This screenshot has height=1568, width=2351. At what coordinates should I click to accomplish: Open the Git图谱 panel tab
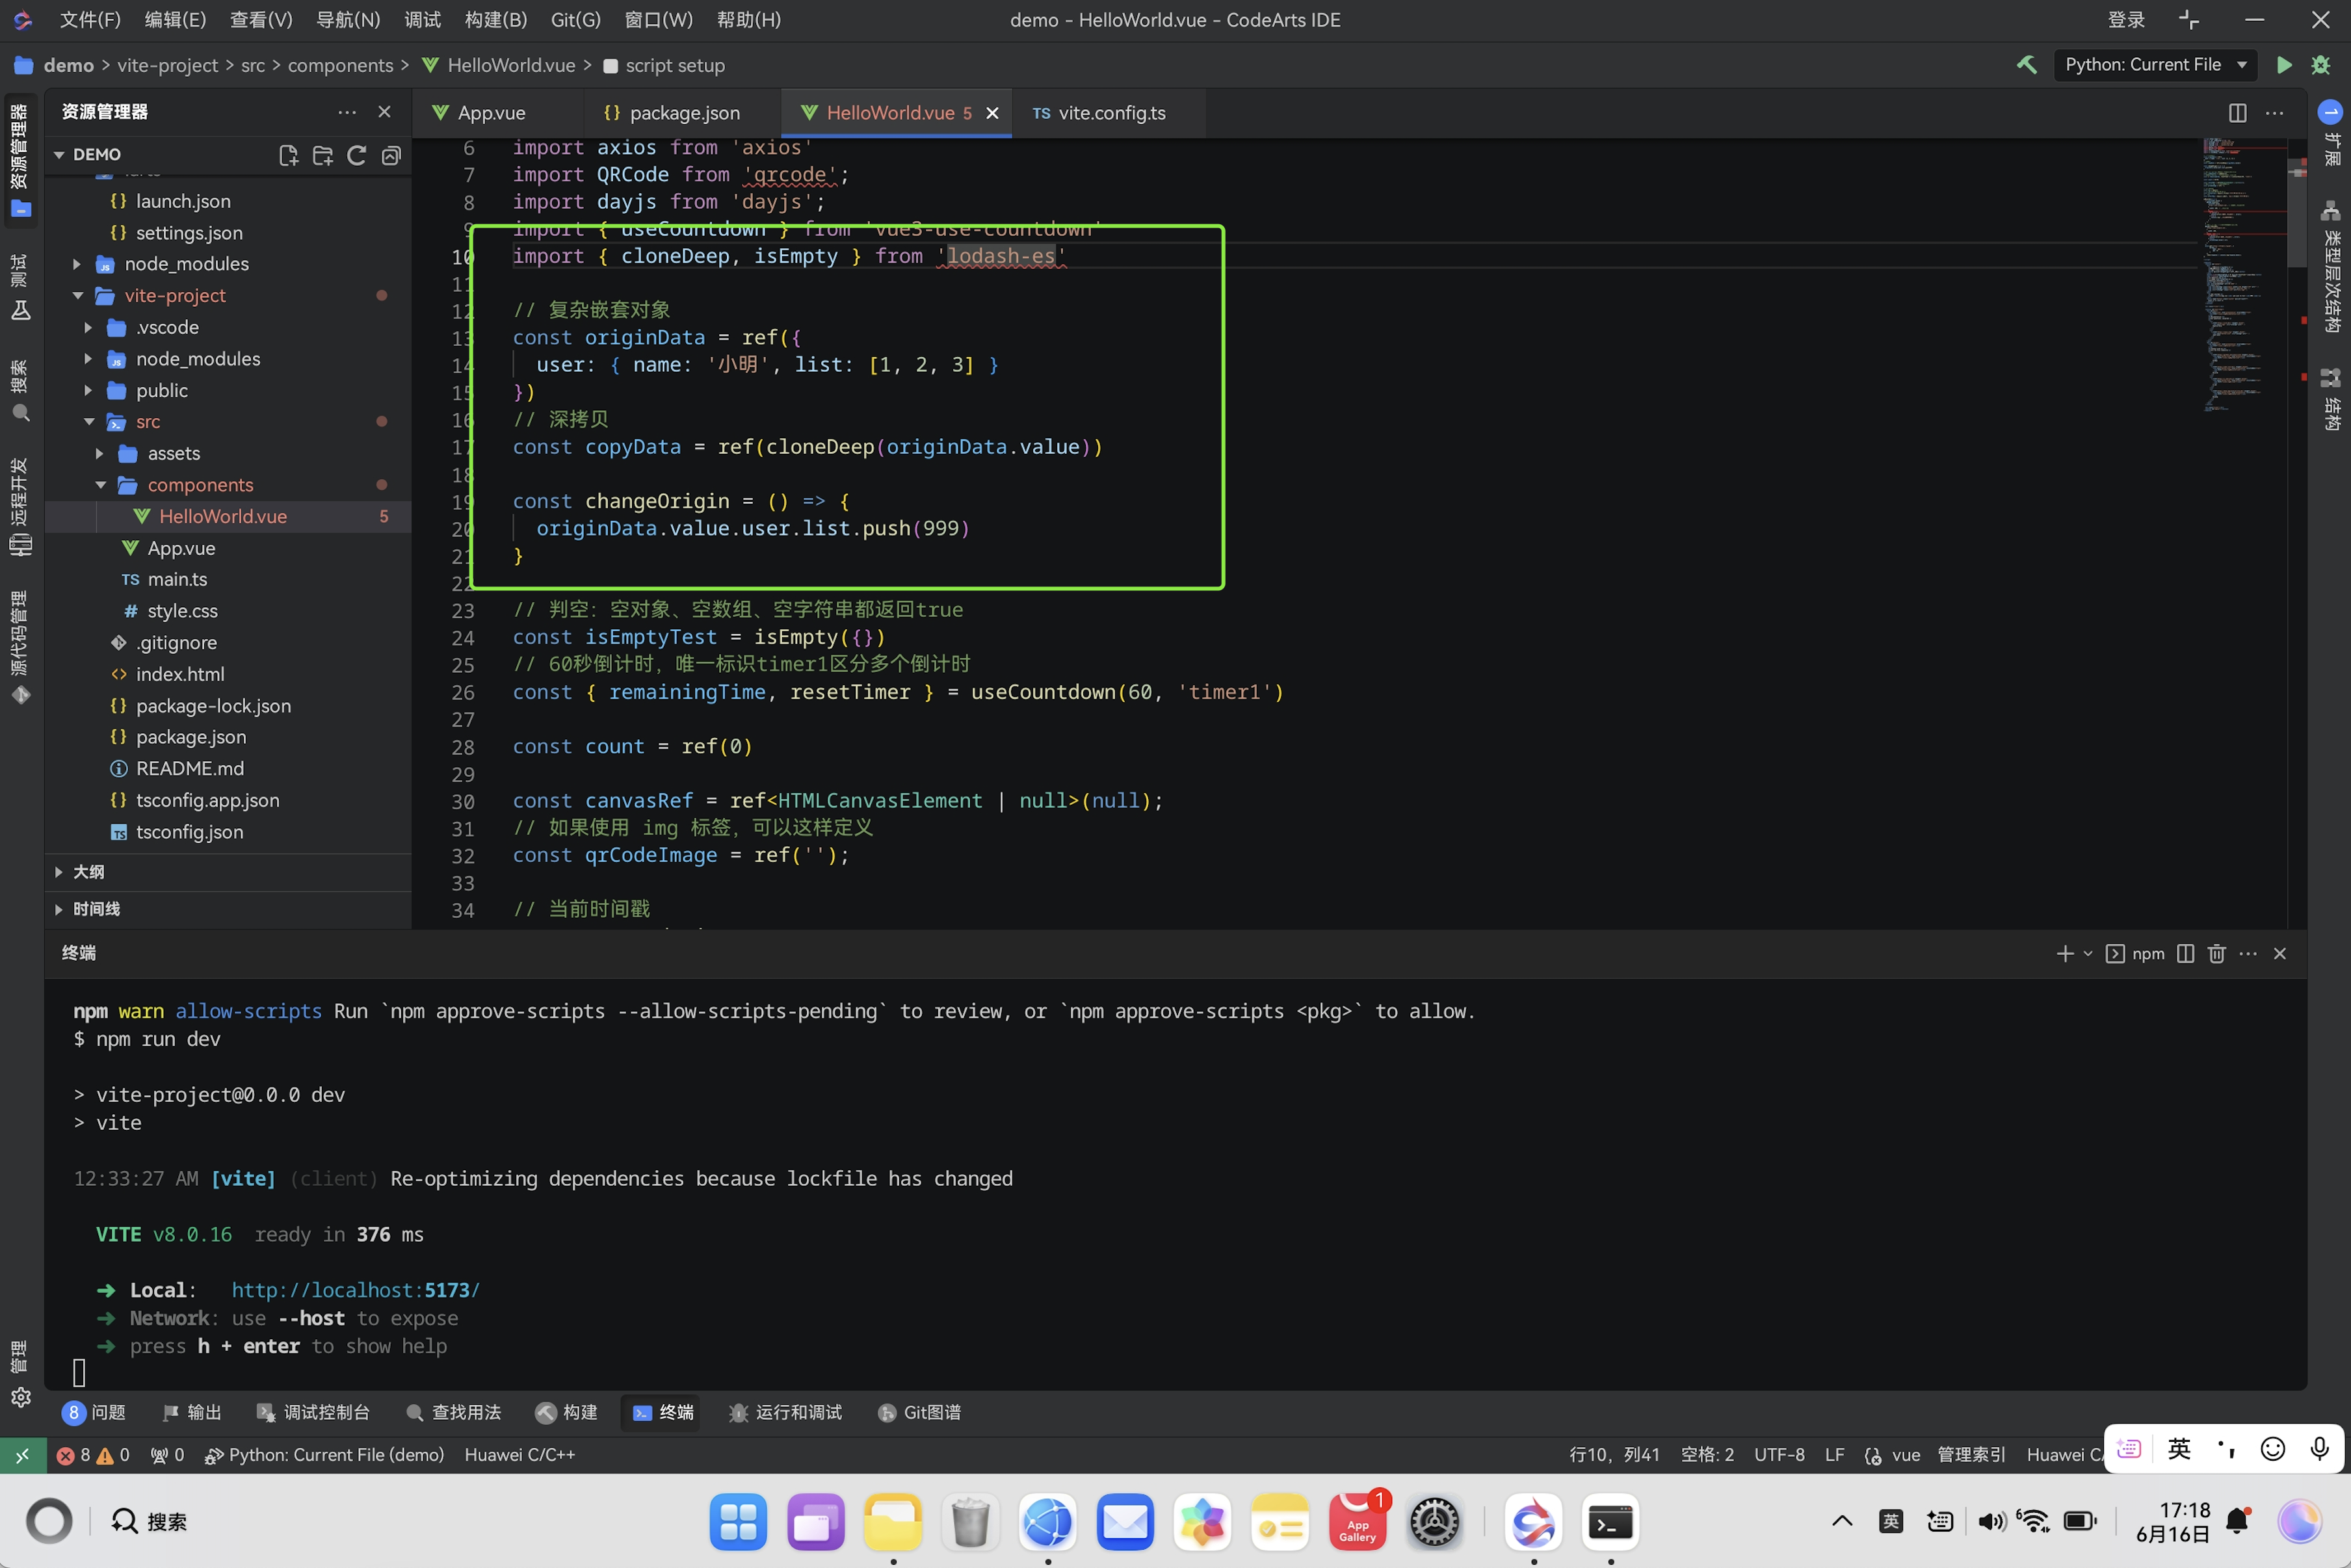click(920, 1412)
